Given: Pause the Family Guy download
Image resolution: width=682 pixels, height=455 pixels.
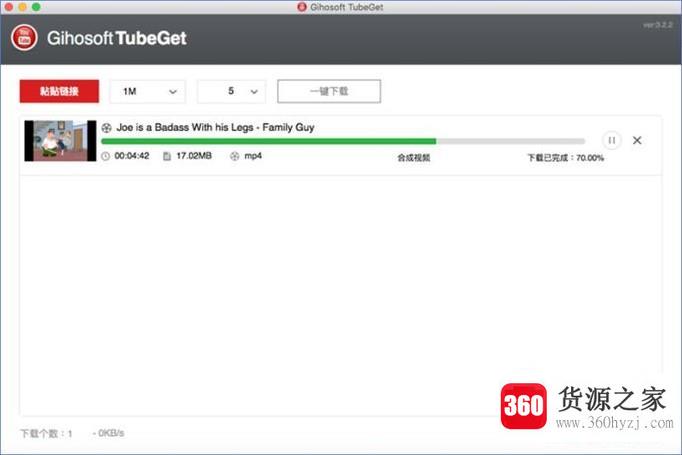Looking at the screenshot, I should coord(611,140).
